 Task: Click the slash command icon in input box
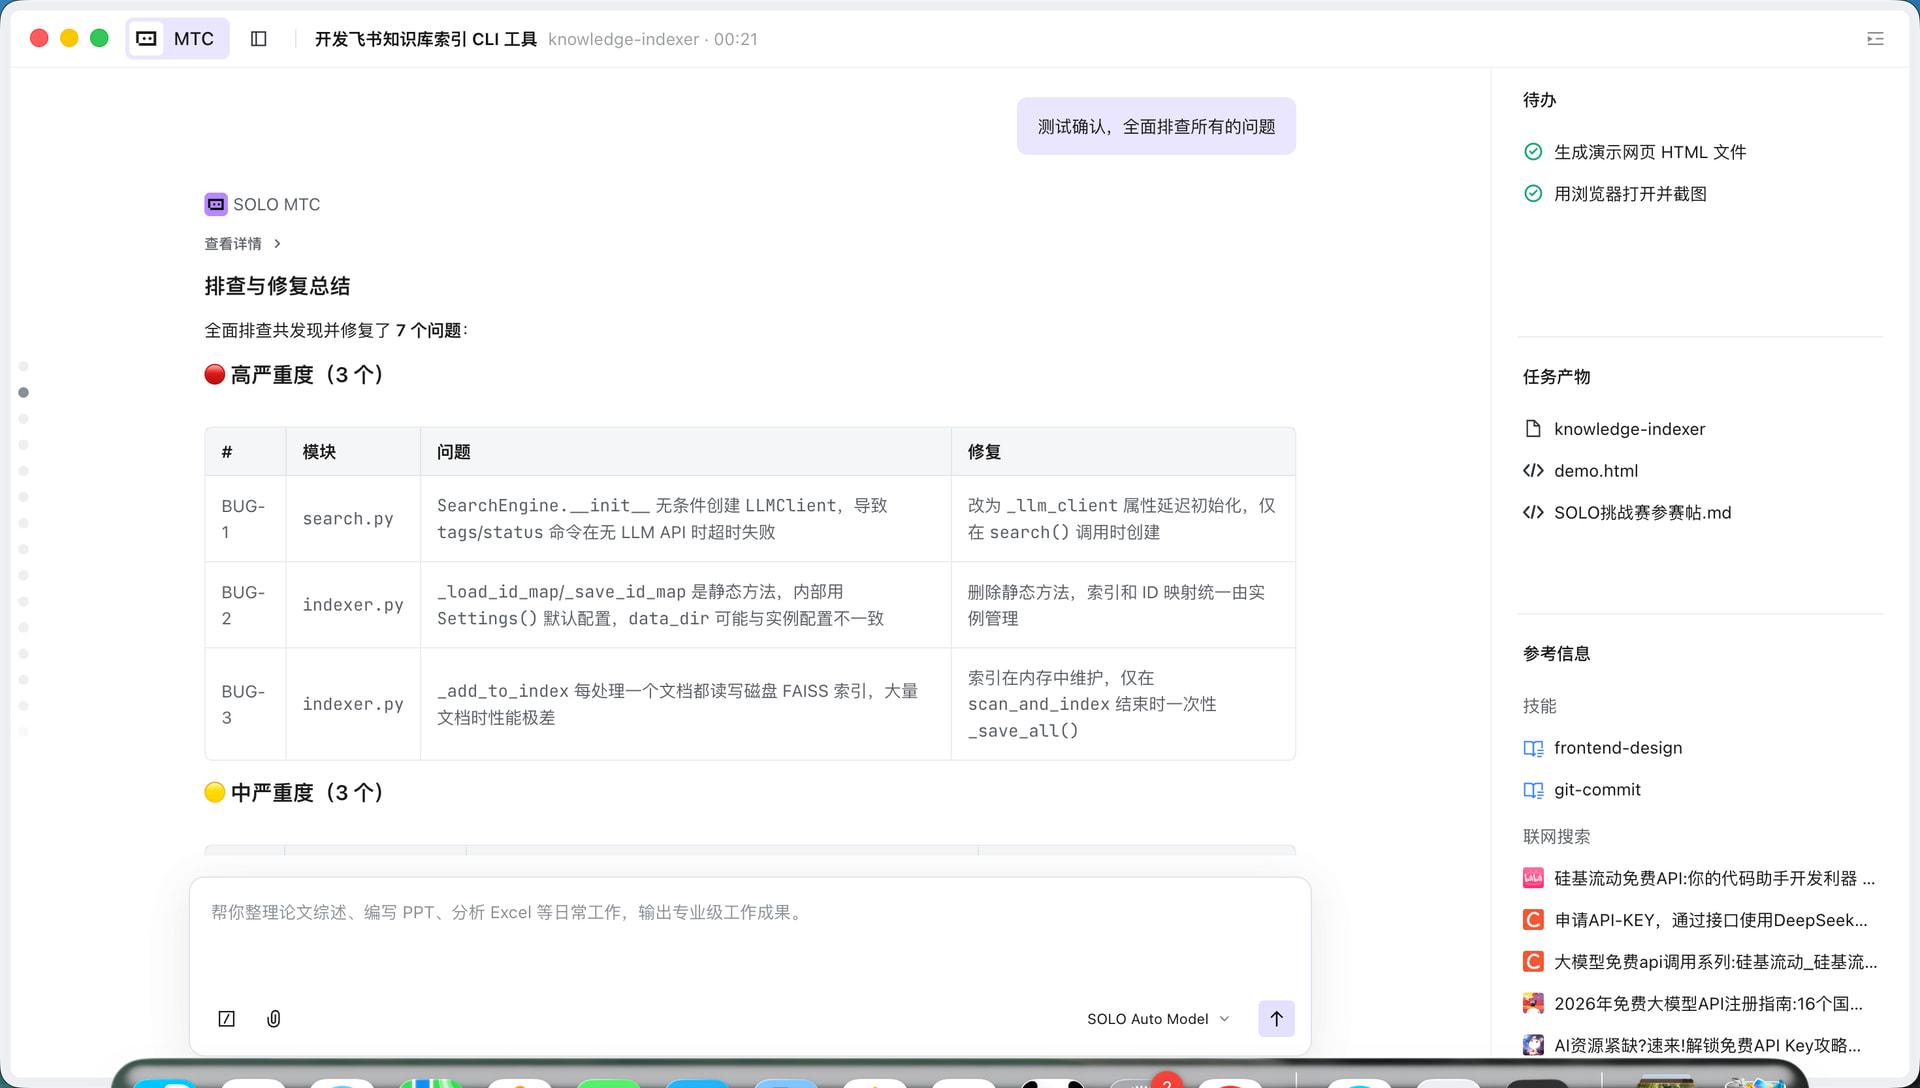[x=227, y=1018]
